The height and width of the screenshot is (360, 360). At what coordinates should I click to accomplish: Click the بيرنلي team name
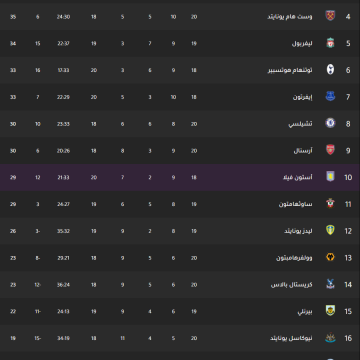(x=305, y=312)
